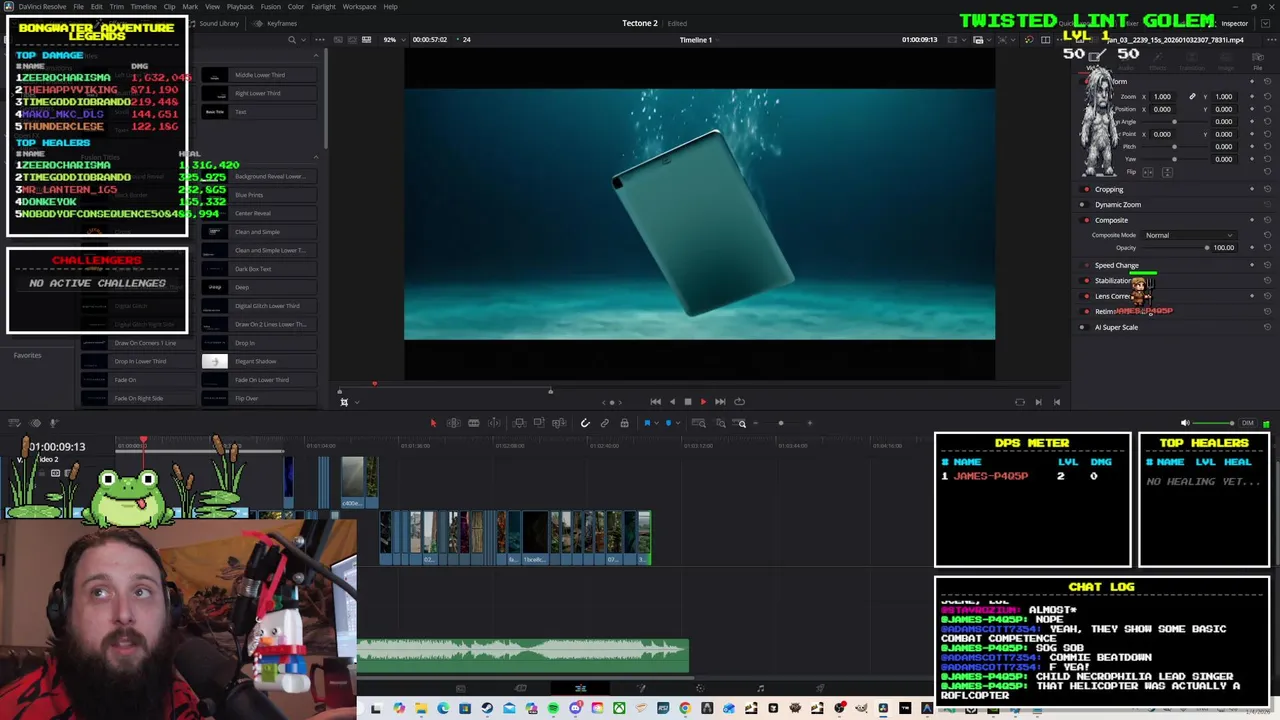The image size is (1280, 720).
Task: Click the Overwrite Clip timeline icon
Action: coord(539,423)
